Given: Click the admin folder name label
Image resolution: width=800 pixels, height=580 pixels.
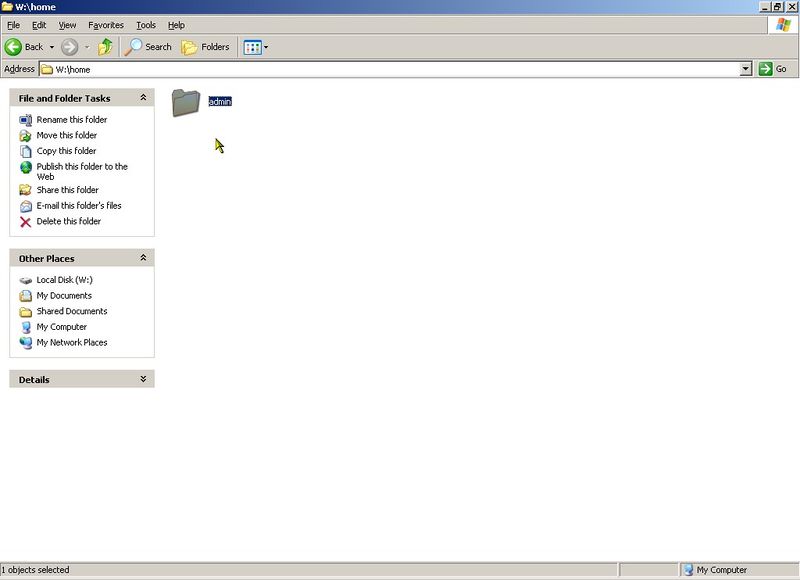Looking at the screenshot, I should (x=220, y=102).
